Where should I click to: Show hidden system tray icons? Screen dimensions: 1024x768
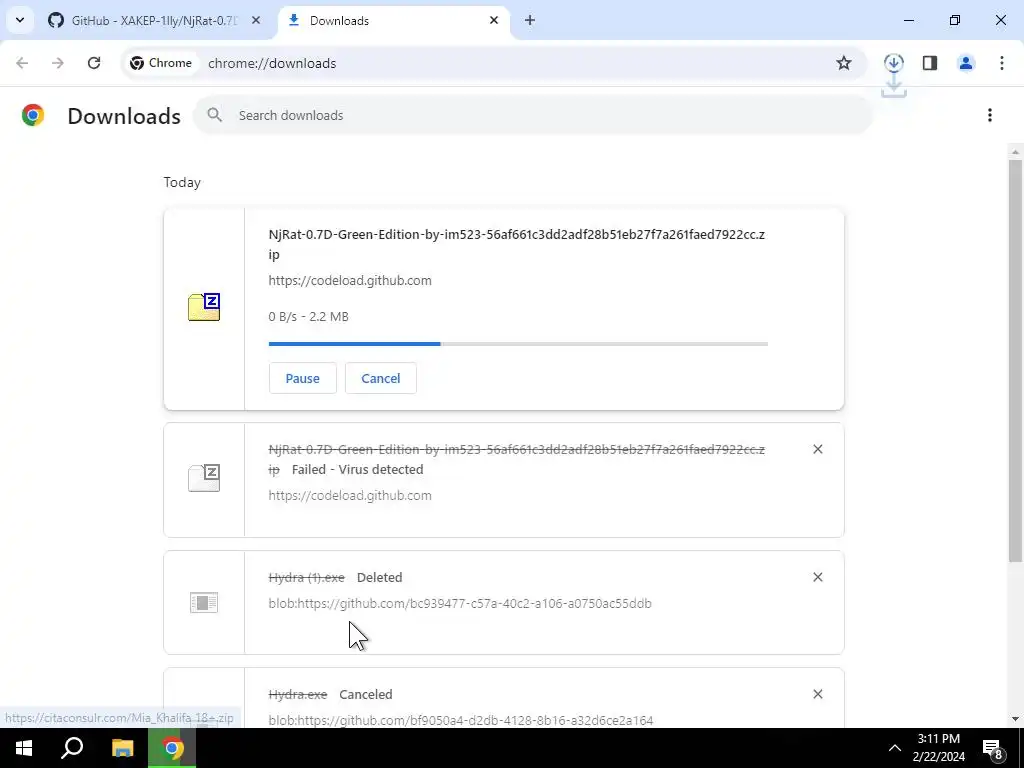[x=895, y=748]
